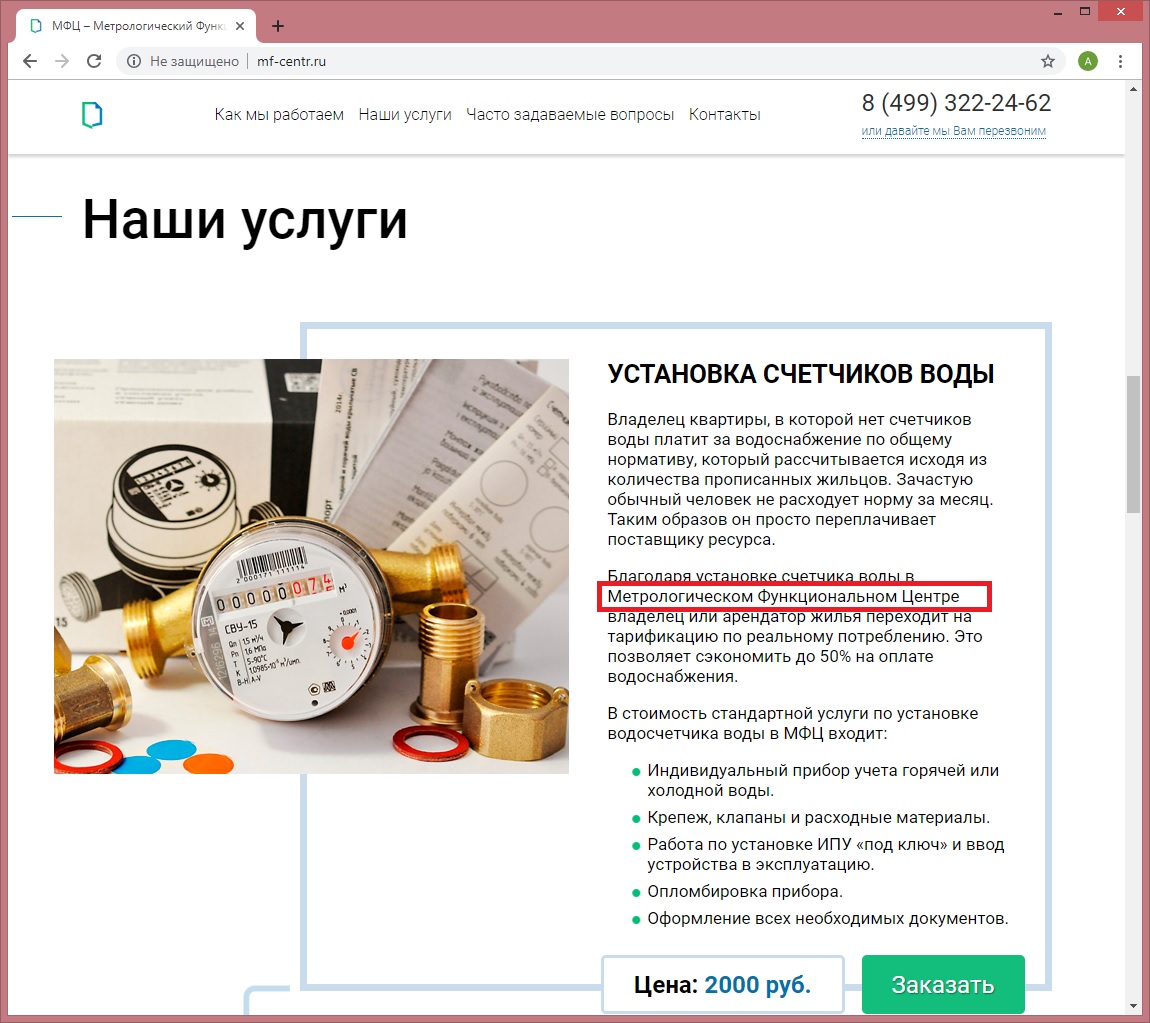The width and height of the screenshot is (1150, 1023).
Task: Go to 'Наши услуги' in navigation
Action: 405,114
